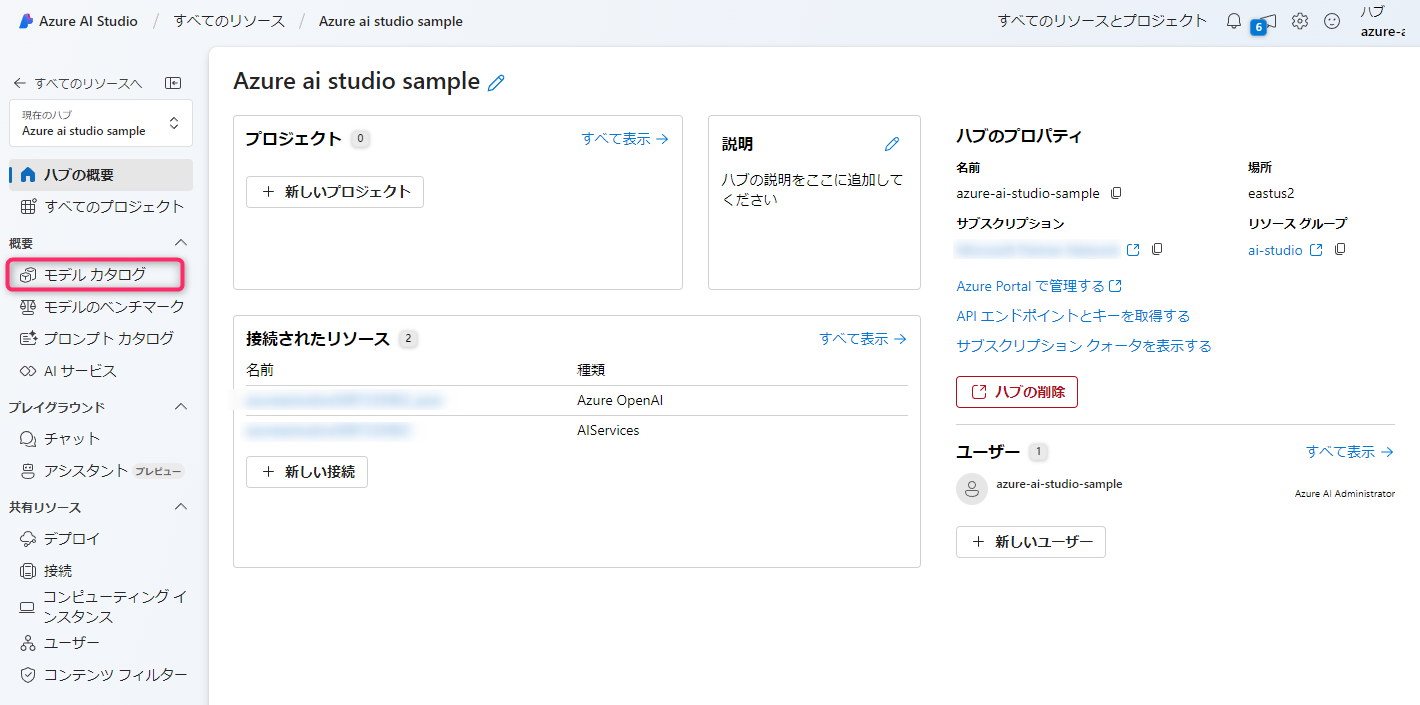This screenshot has height=705, width=1420.
Task: Click 新しいプロジェクト button
Action: tap(335, 192)
